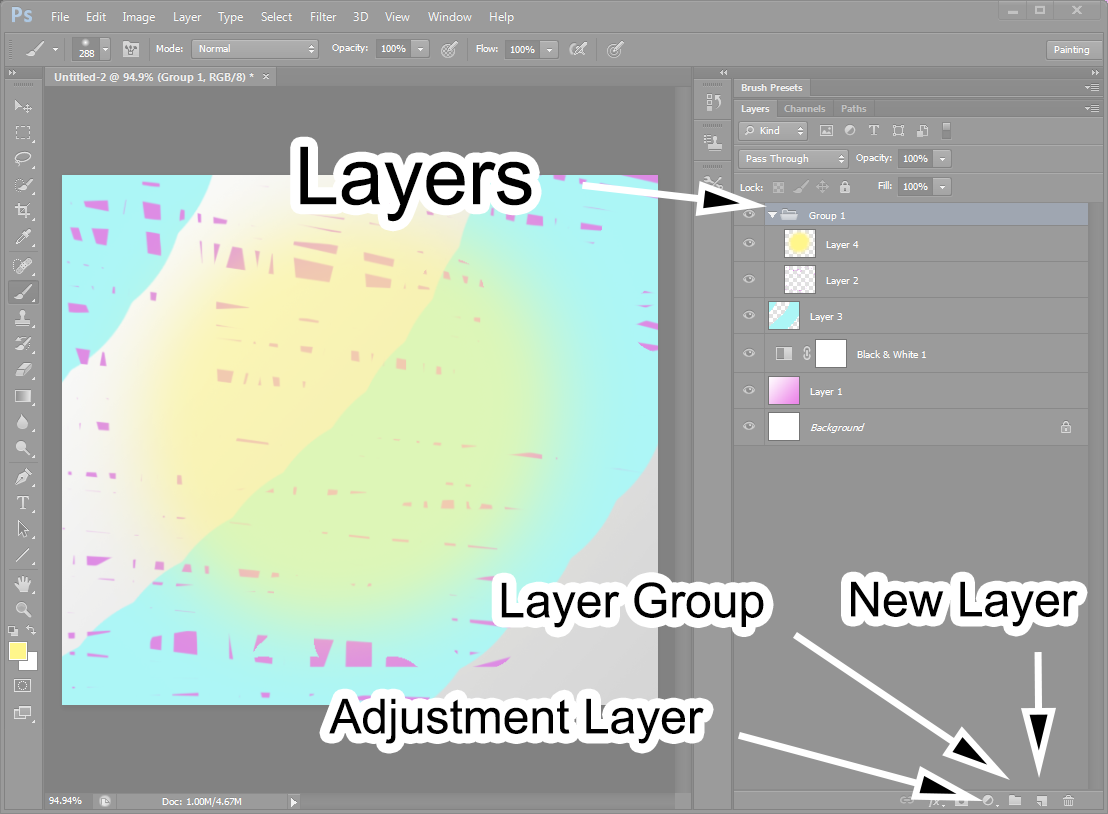Screen dimensions: 1108x814
Task: Select the Rectangular Marquee tool
Action: 23,133
